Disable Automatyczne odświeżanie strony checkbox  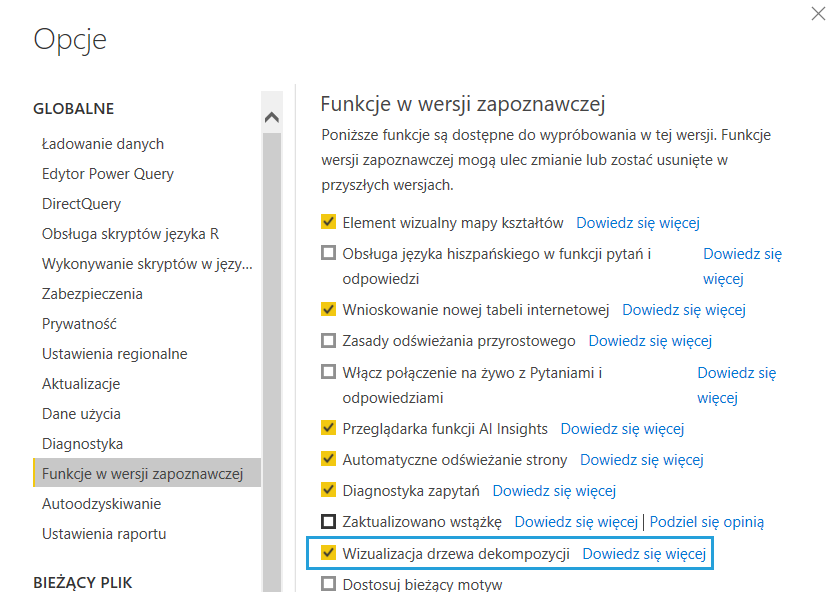click(328, 459)
